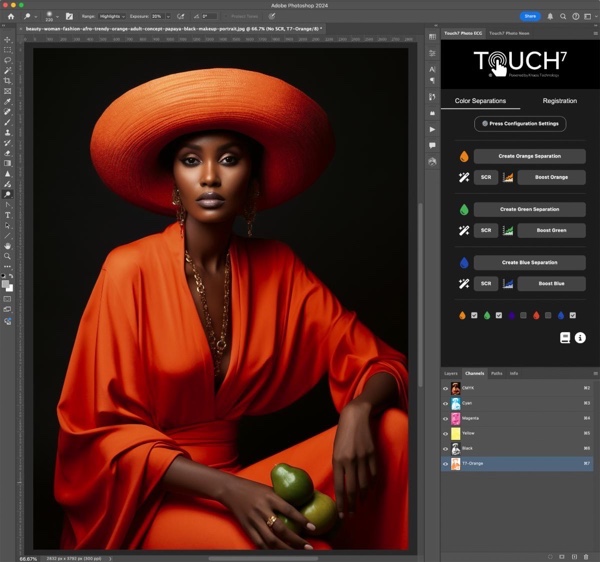Image resolution: width=600 pixels, height=562 pixels.
Task: Click Create Green Separation button
Action: pyautogui.click(x=529, y=209)
